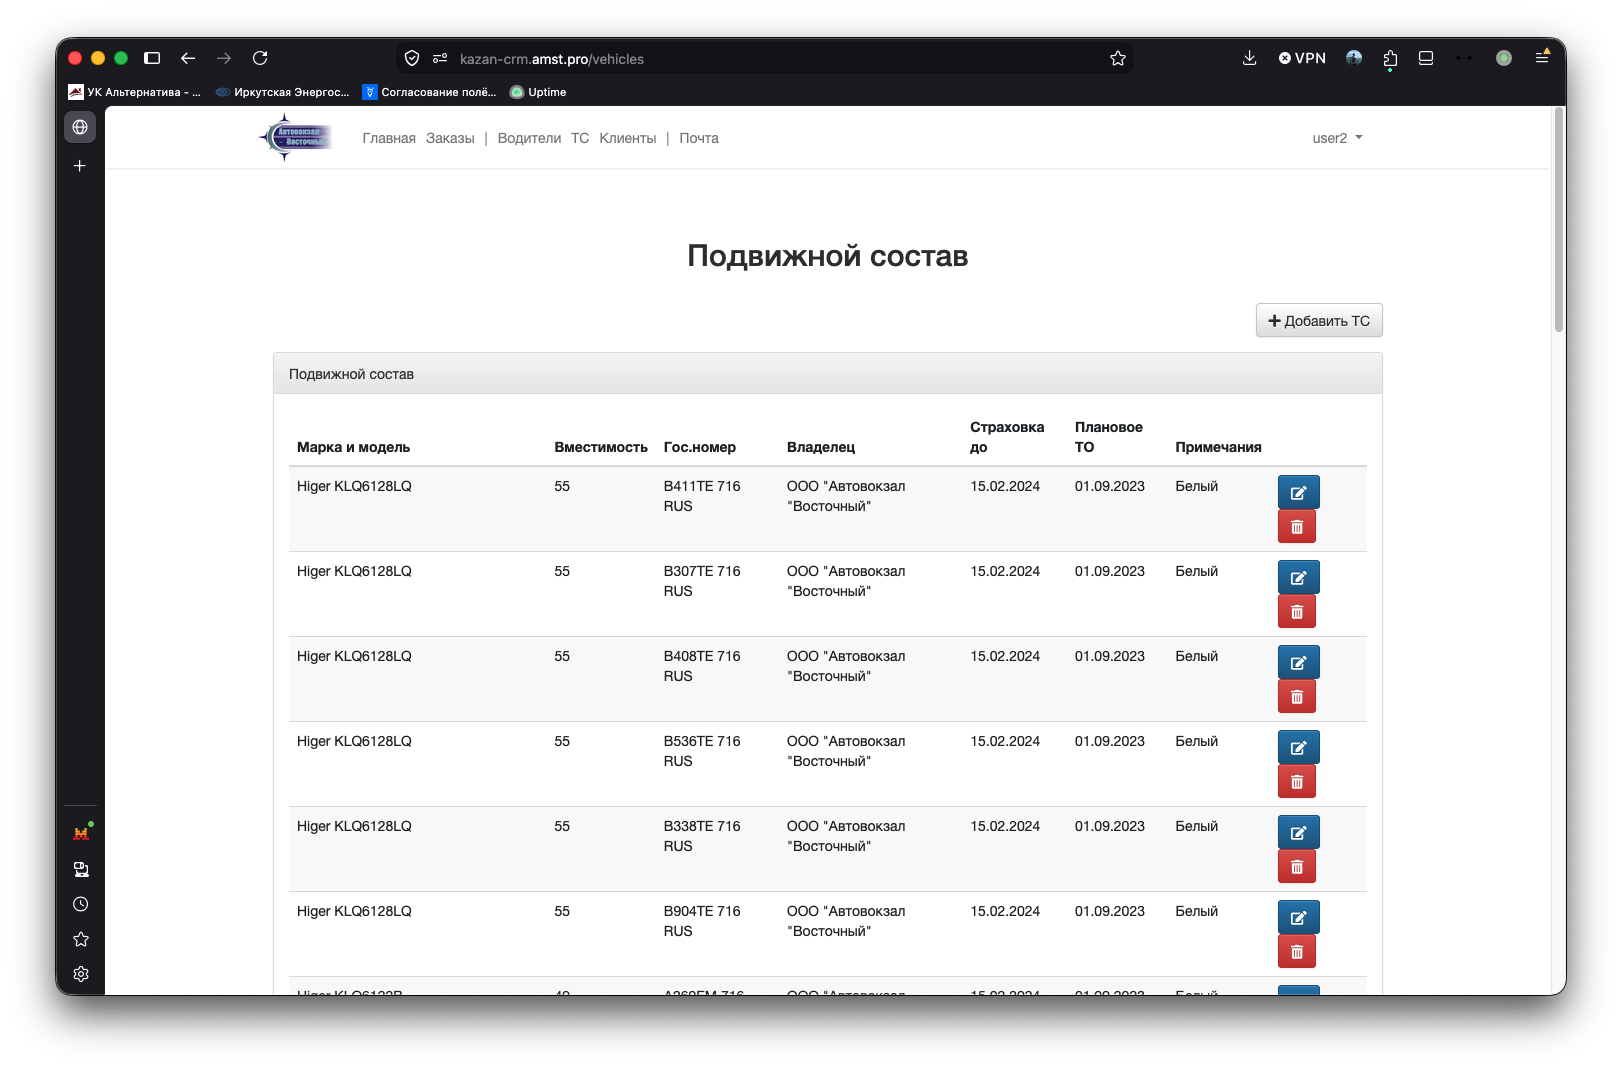The image size is (1622, 1069).
Task: Open the sidebar icon with the green dot
Action: click(x=81, y=833)
